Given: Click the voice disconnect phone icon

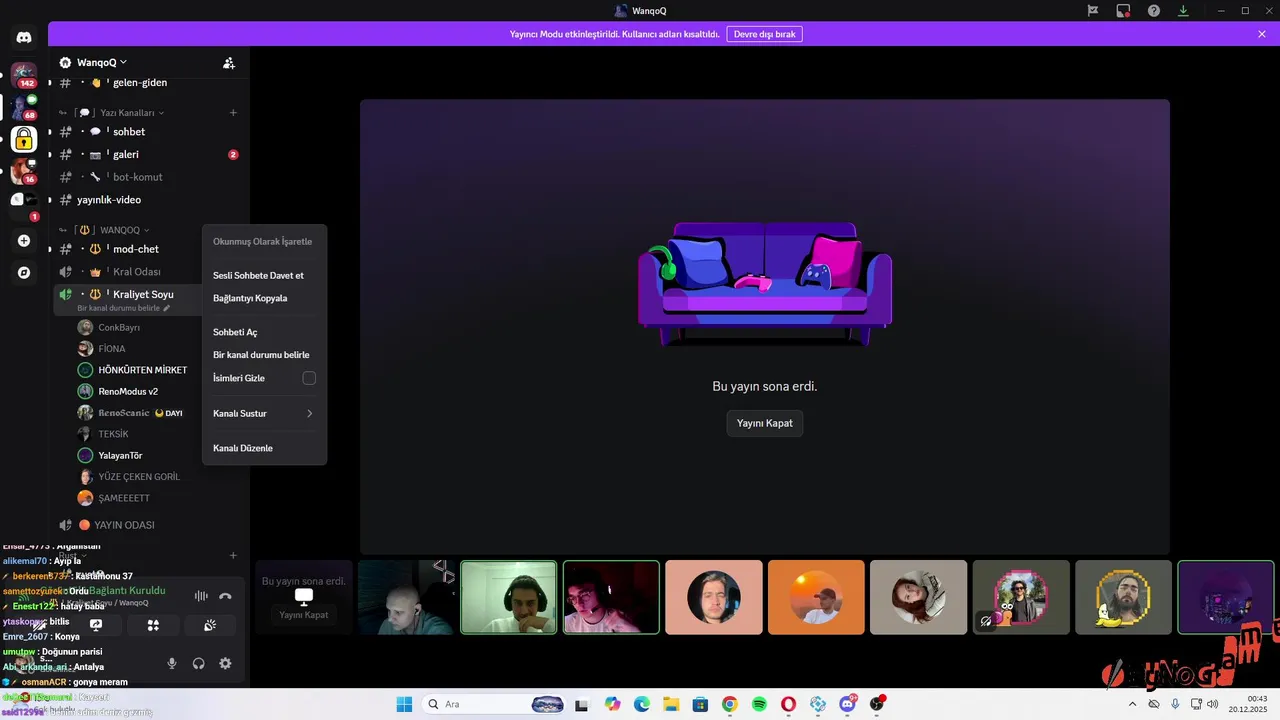Looking at the screenshot, I should (225, 596).
